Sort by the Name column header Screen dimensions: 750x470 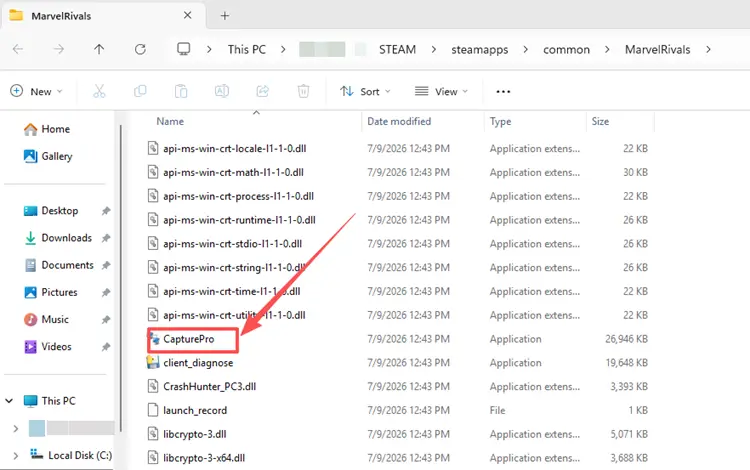pyautogui.click(x=170, y=121)
